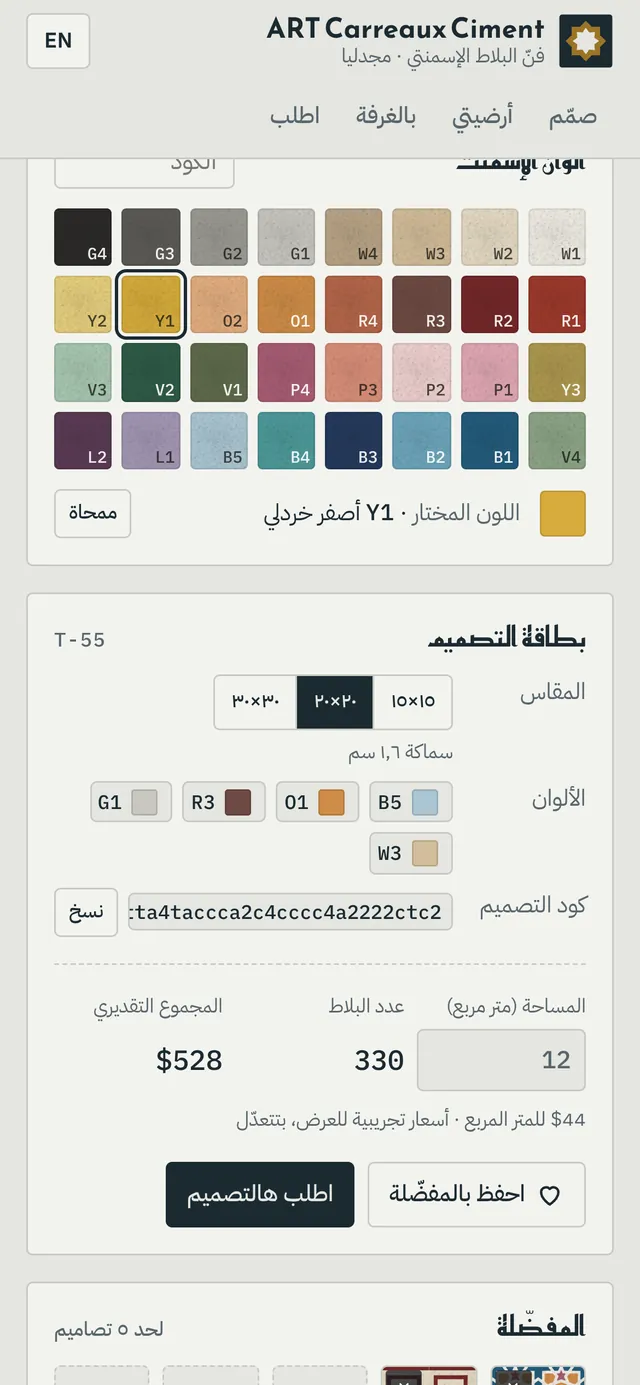The width and height of the screenshot is (640, 1385).
Task: Choose terracotta swatch R4
Action: coord(354,305)
